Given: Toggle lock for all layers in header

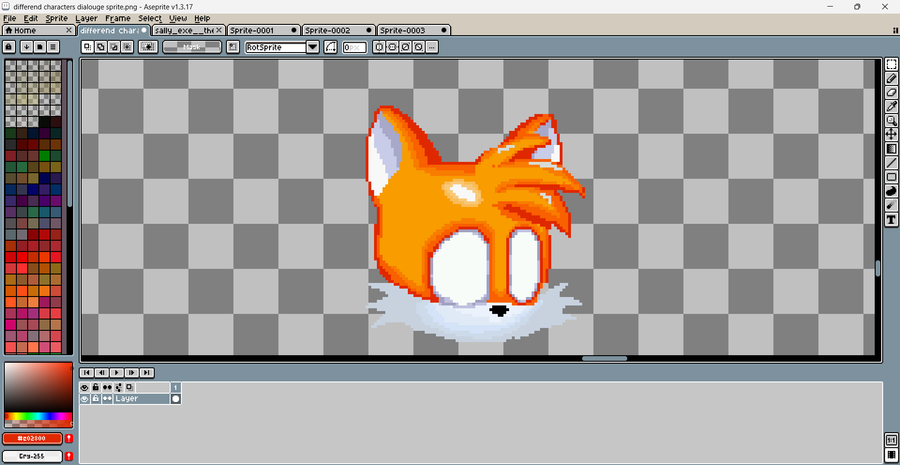Looking at the screenshot, I should (95, 388).
